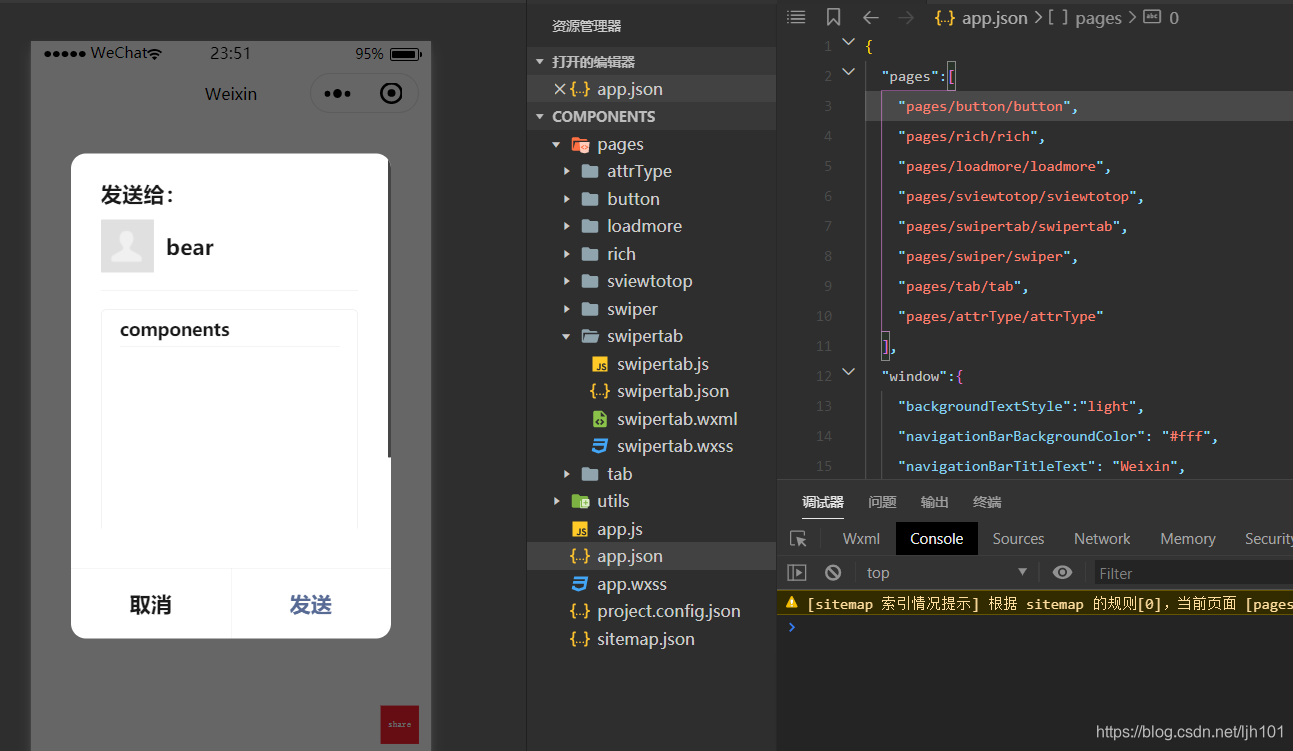Image resolution: width=1293 pixels, height=751 pixels.
Task: Click the app.wxss CSS file icon
Action: pos(580,584)
